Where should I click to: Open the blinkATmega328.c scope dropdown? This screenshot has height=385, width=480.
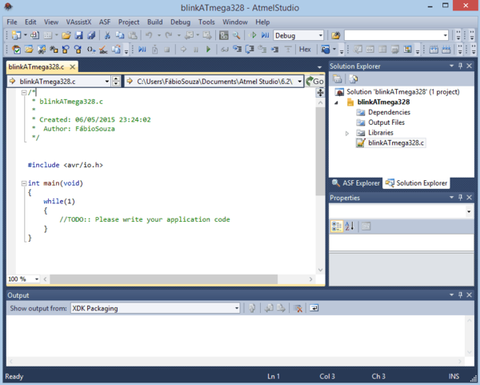pos(107,81)
